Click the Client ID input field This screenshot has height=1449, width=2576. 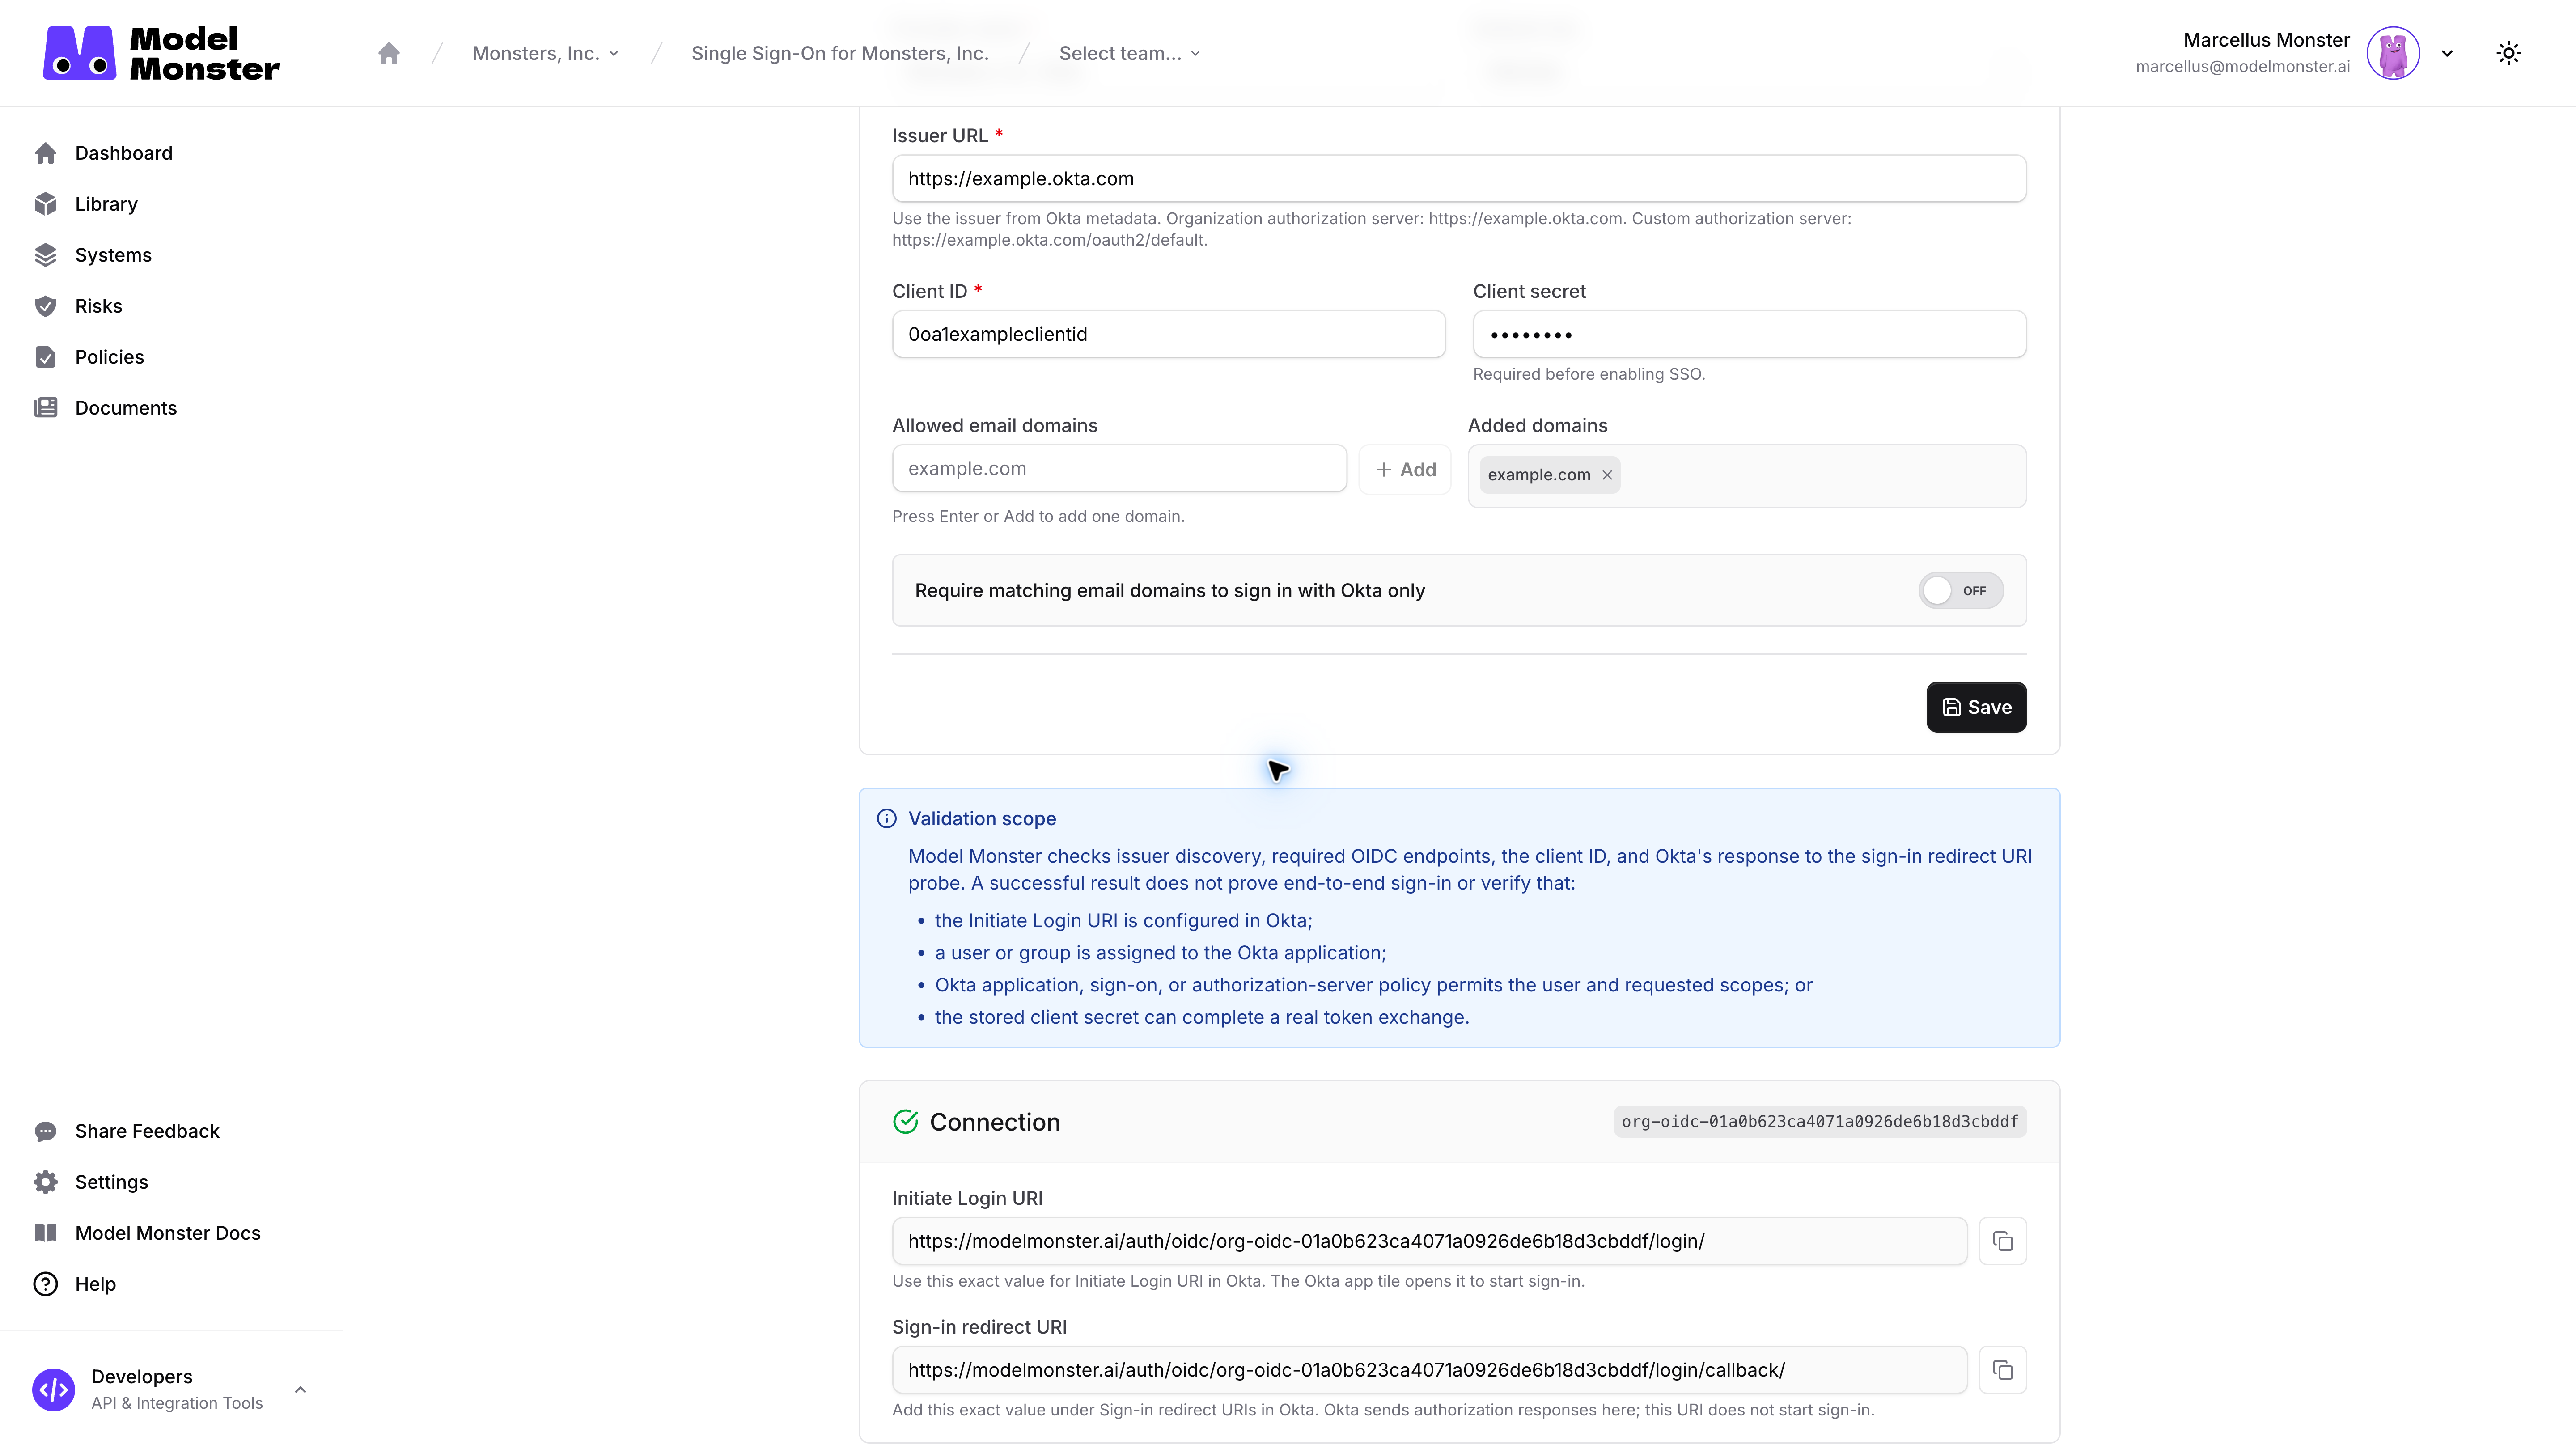(1168, 334)
